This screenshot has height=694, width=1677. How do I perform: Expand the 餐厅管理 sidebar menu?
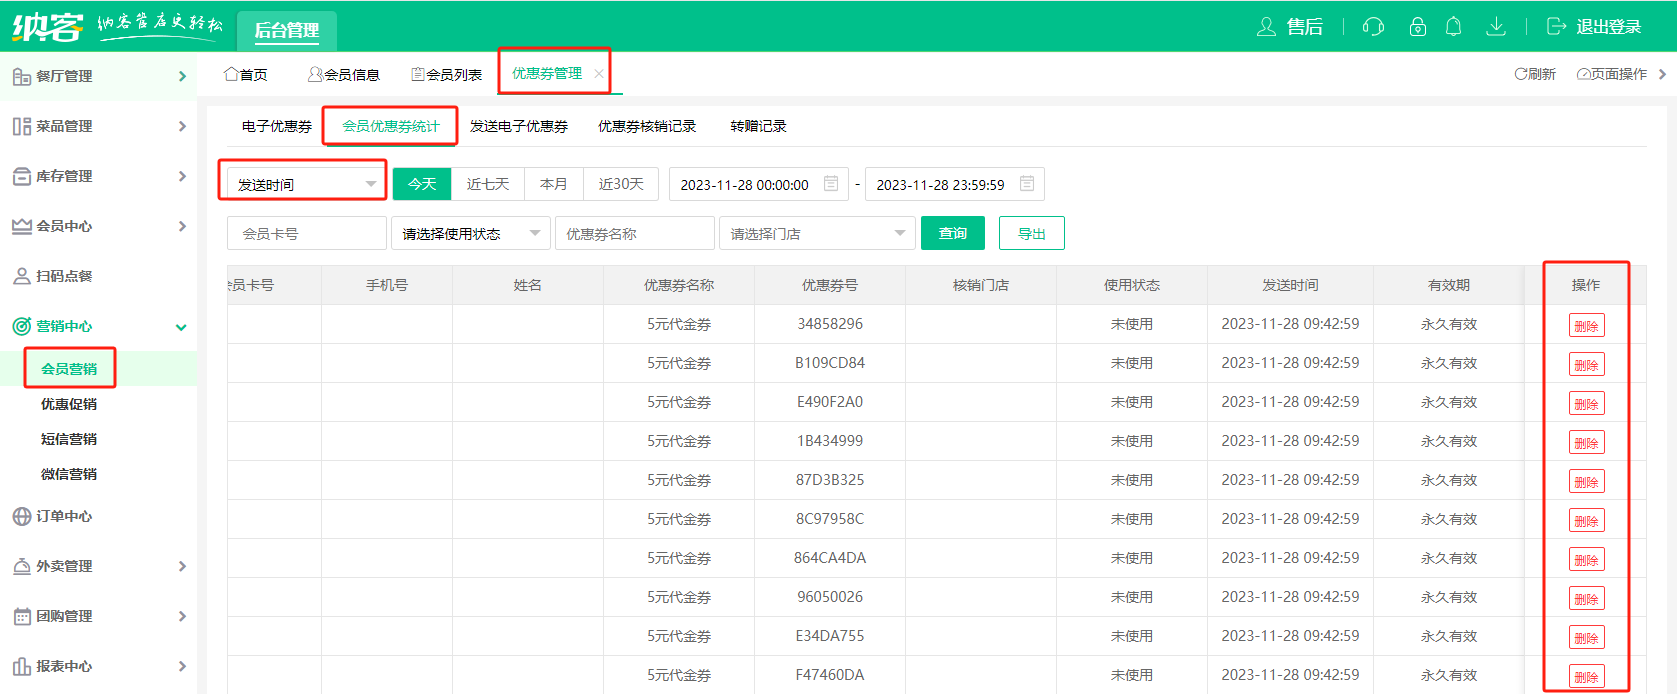[x=98, y=76]
